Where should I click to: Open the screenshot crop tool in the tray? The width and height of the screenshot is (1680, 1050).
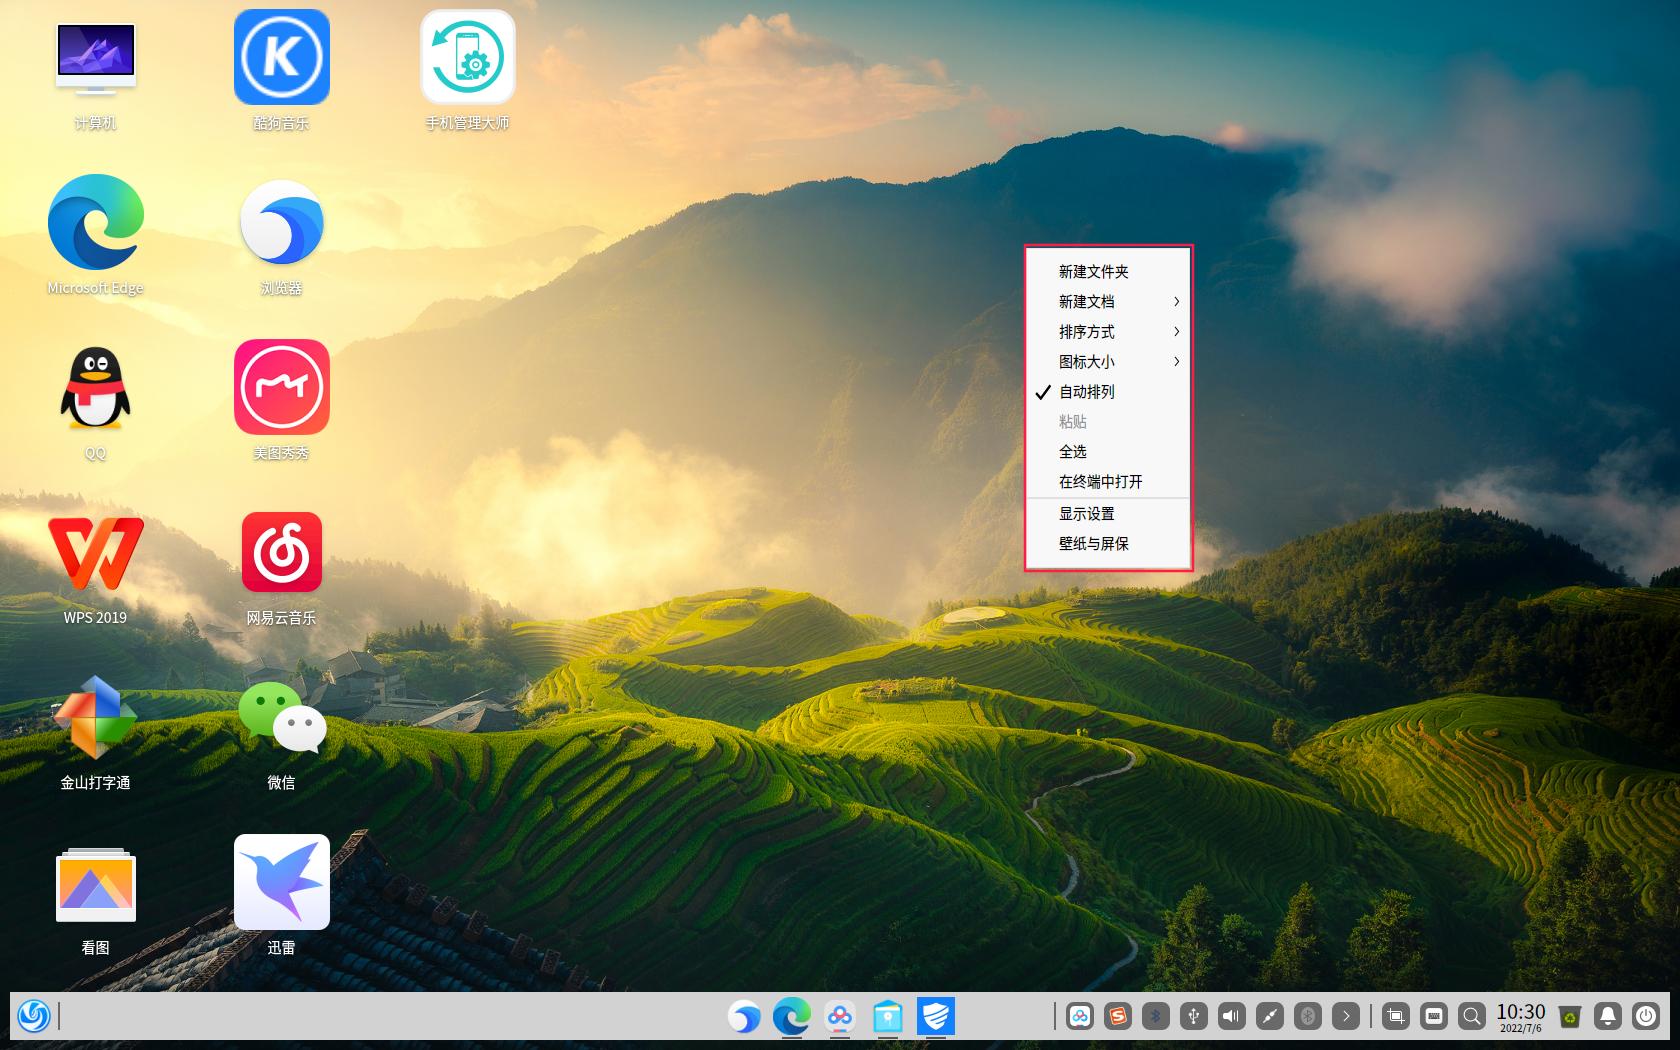[1396, 1015]
